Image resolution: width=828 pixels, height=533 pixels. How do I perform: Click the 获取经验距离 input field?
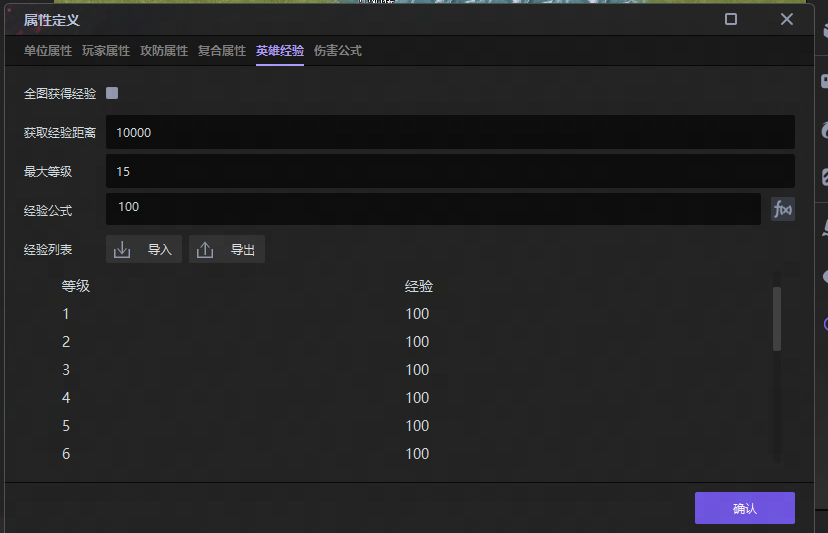click(x=450, y=132)
